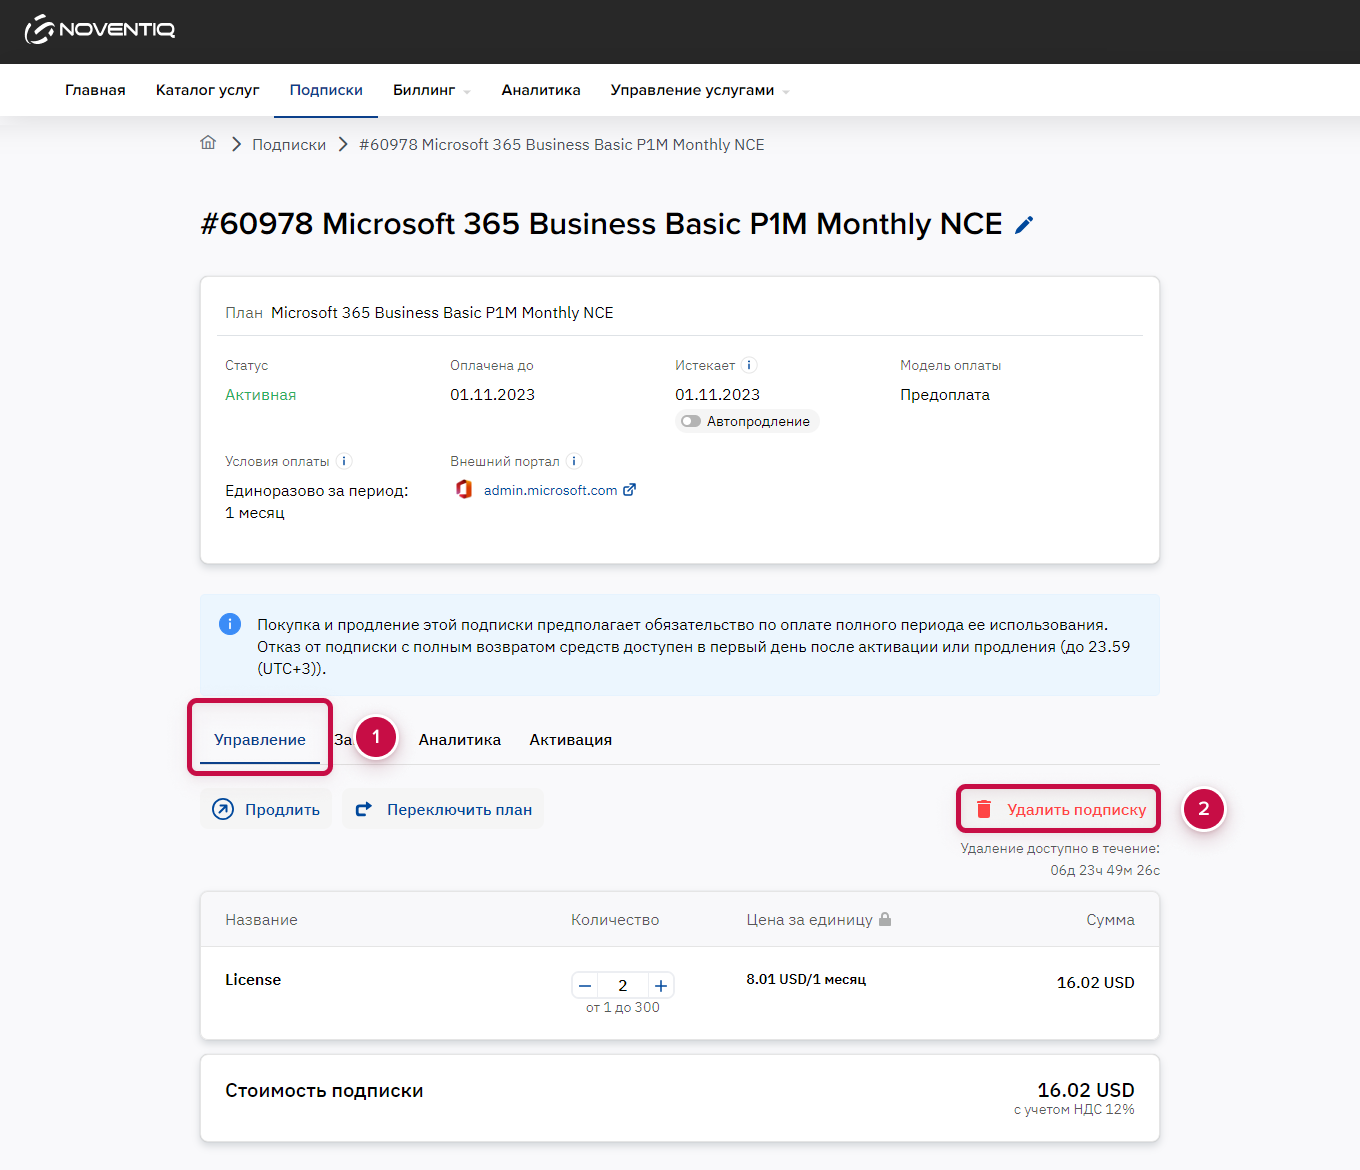Click the 'Оплачена до' date 01.11.2023
The image size is (1360, 1170).
pyautogui.click(x=492, y=394)
